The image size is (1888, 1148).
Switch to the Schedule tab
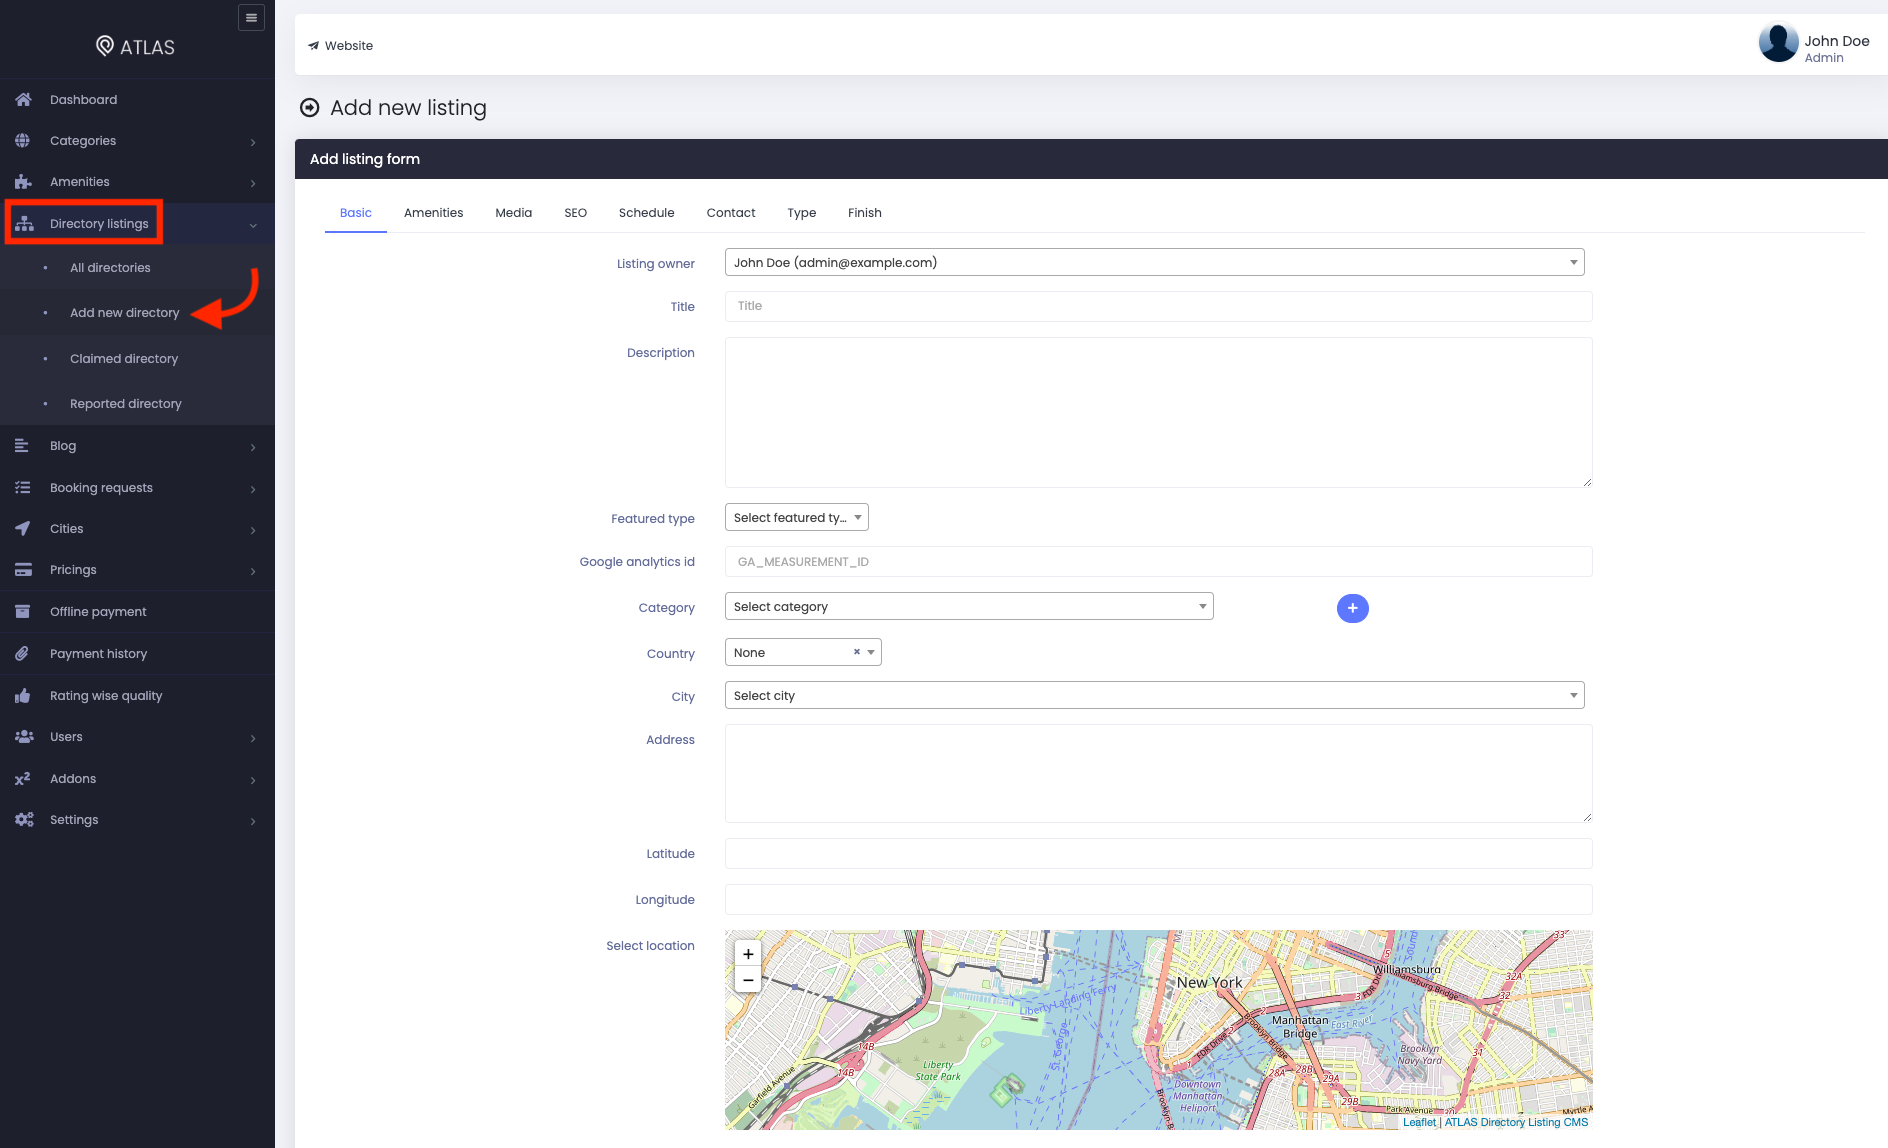(646, 213)
